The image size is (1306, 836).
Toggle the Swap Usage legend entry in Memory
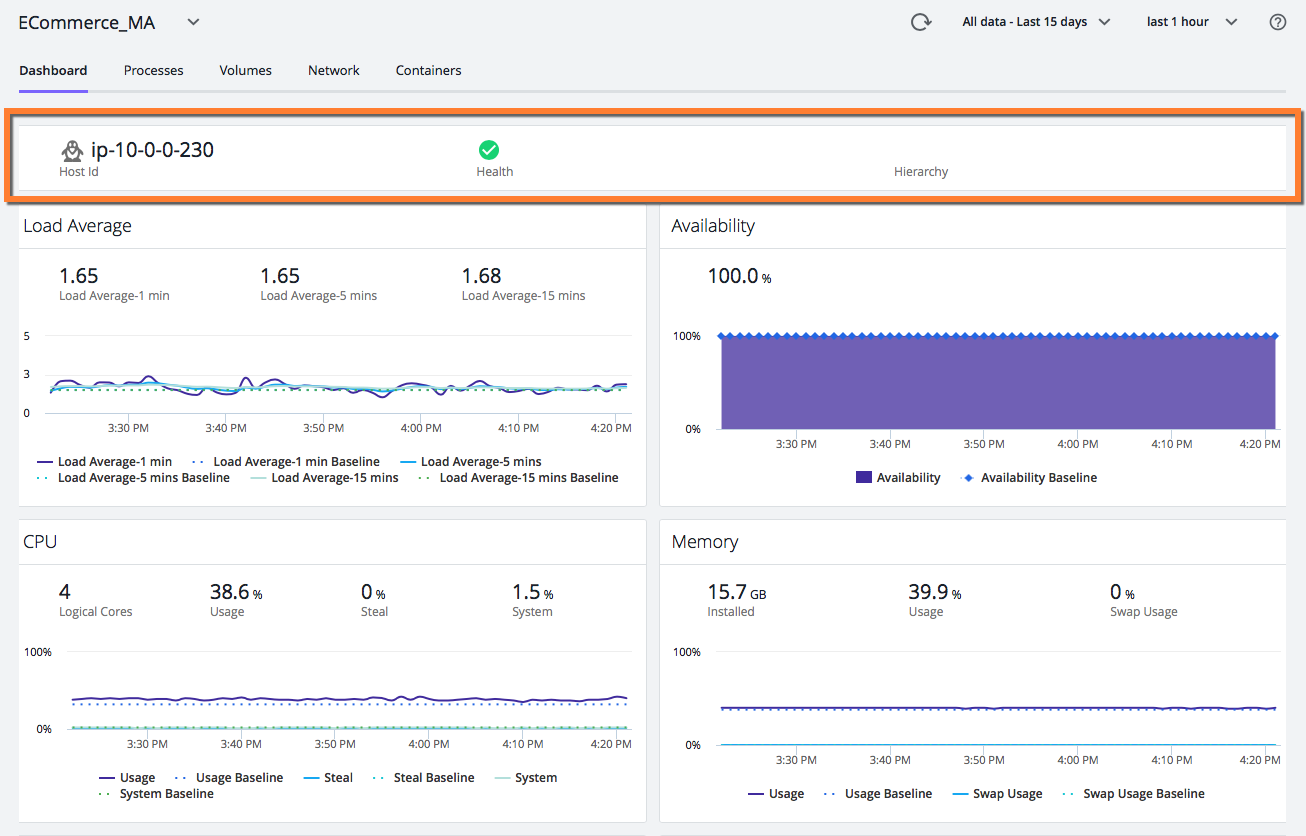coord(997,794)
